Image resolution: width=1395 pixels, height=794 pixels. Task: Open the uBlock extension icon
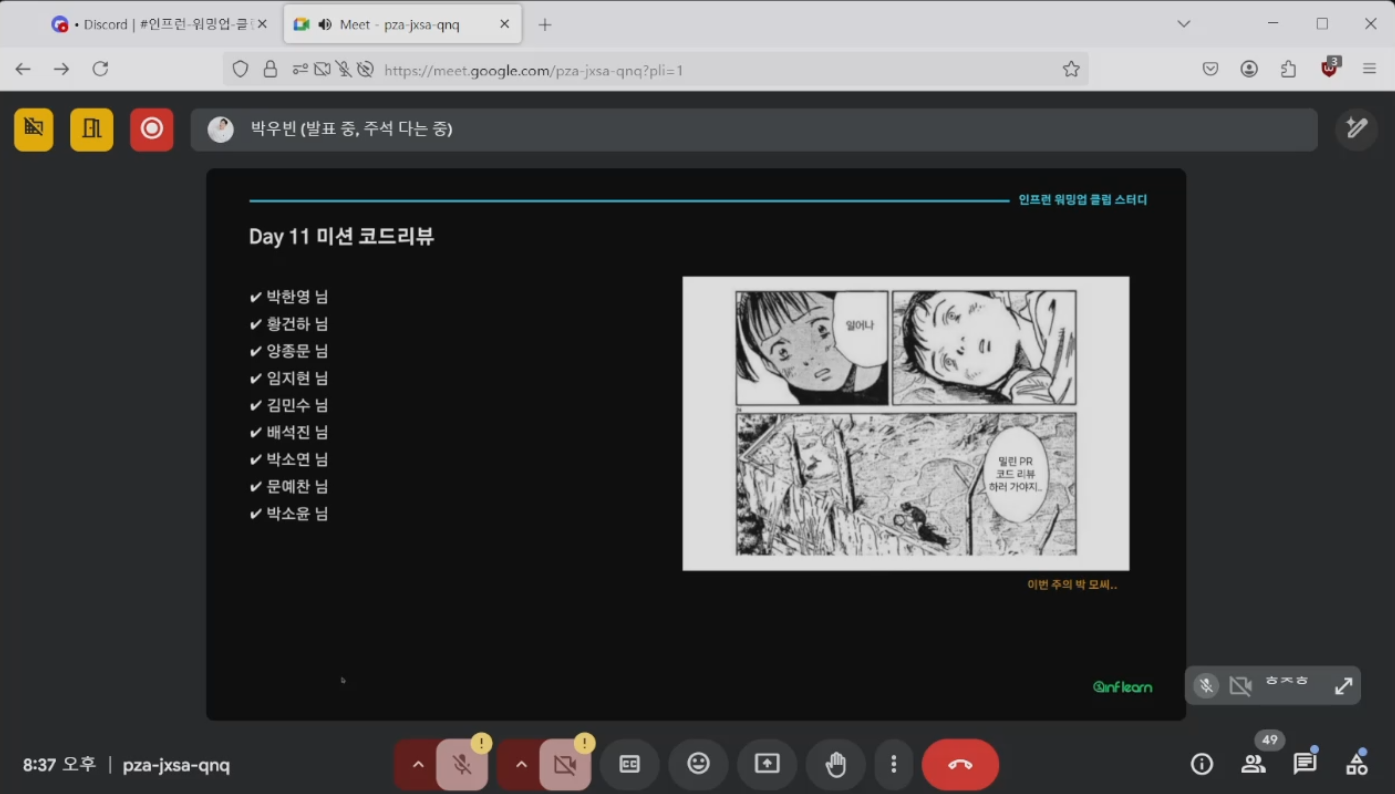click(x=1330, y=68)
